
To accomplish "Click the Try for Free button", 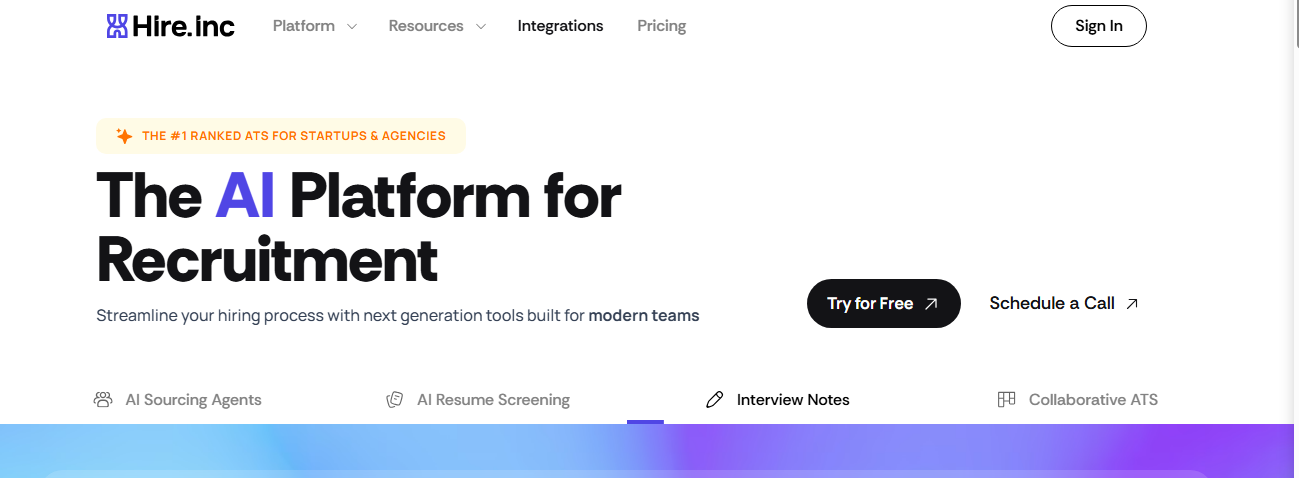I will click(884, 303).
